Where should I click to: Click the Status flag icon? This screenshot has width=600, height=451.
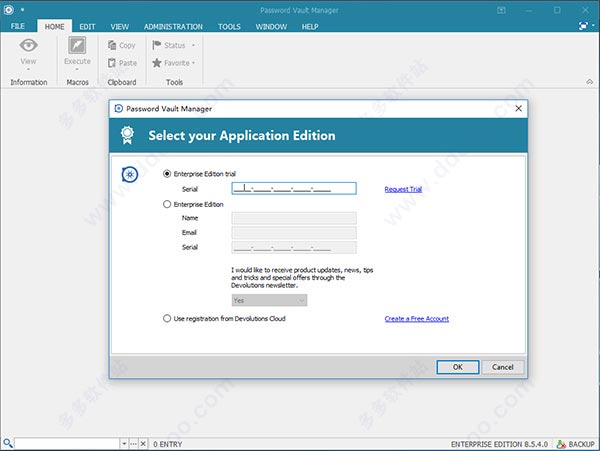(x=157, y=45)
